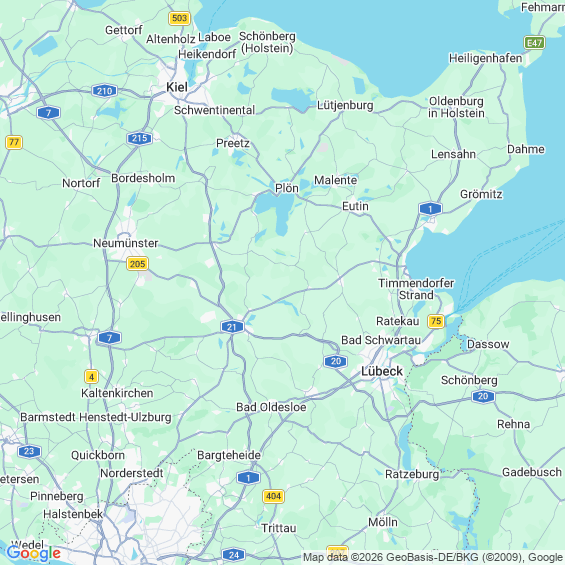This screenshot has width=565, height=565.
Task: Click the Google logo
Action: [34, 553]
